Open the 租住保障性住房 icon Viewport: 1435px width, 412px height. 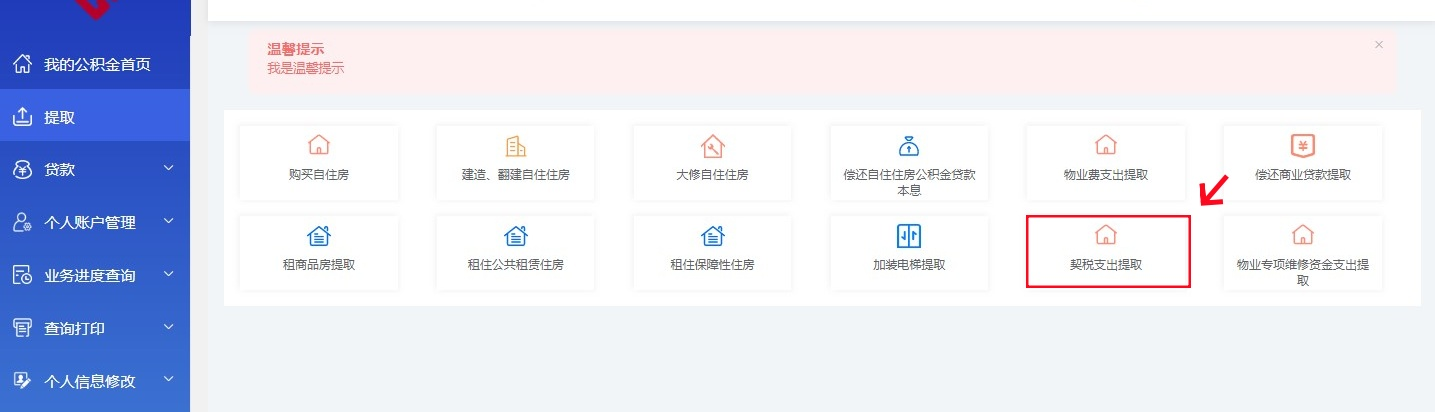(x=712, y=236)
